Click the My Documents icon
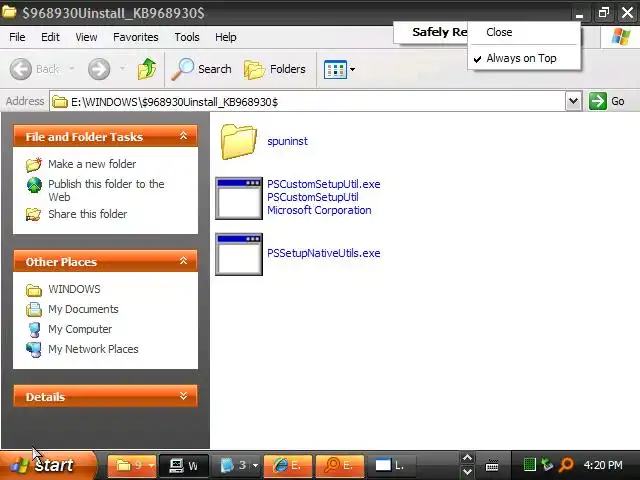Viewport: 640px width, 480px height. (x=34, y=309)
